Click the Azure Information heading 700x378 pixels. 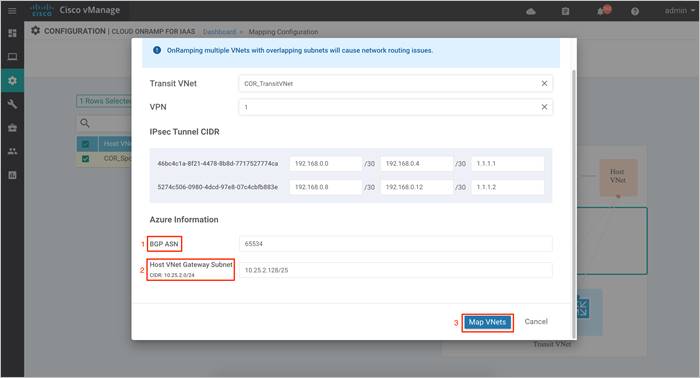click(184, 220)
